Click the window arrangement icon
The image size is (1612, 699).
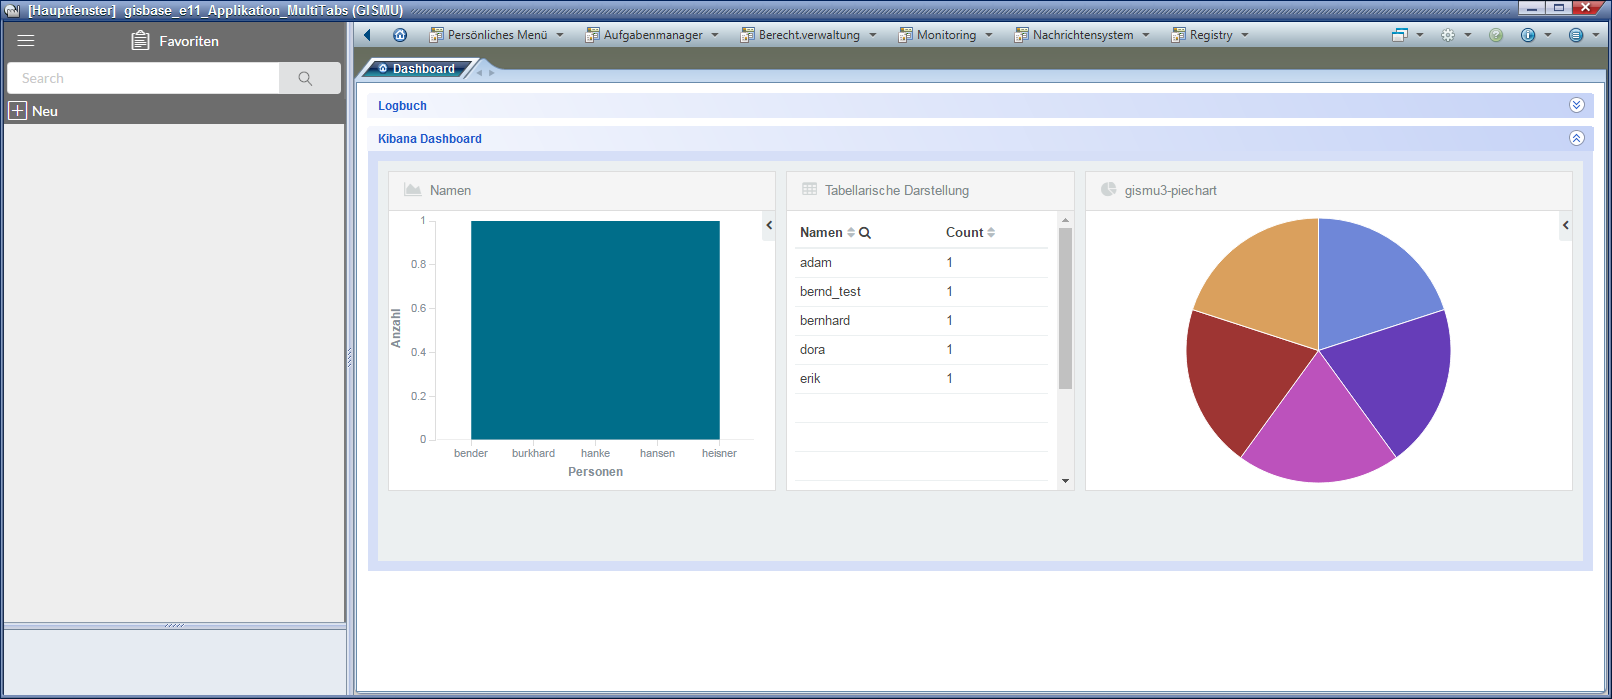pyautogui.click(x=1399, y=35)
